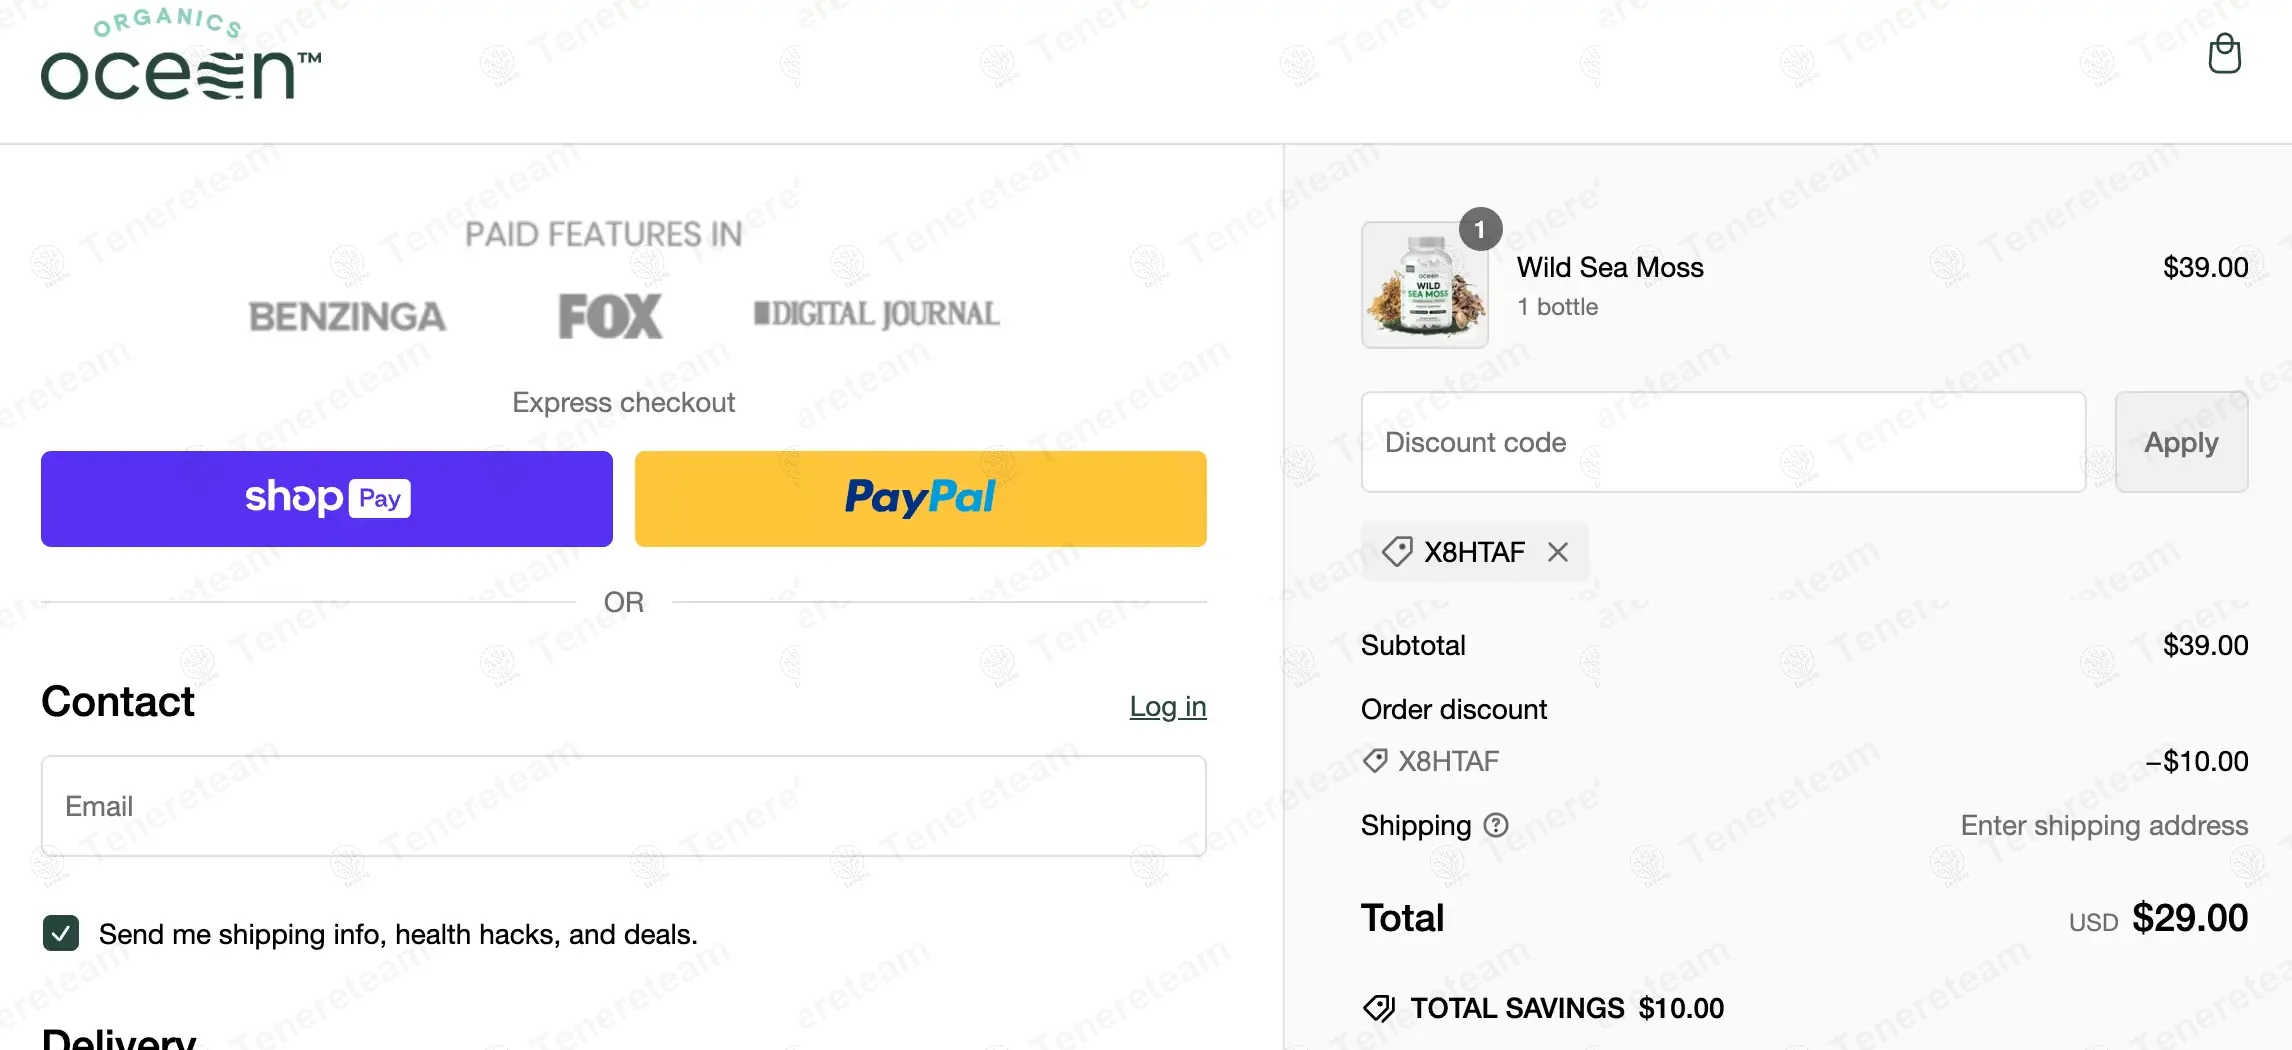
Task: Remove the X8HTAF discount code
Action: tap(1557, 552)
